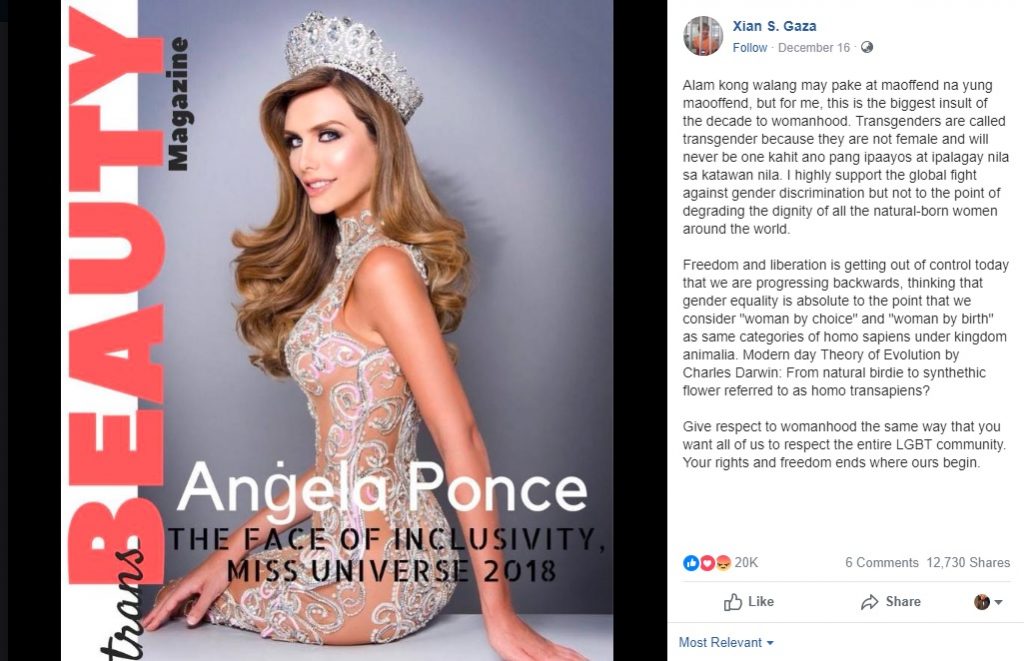View the 12,730 Shares list

tap(968, 562)
